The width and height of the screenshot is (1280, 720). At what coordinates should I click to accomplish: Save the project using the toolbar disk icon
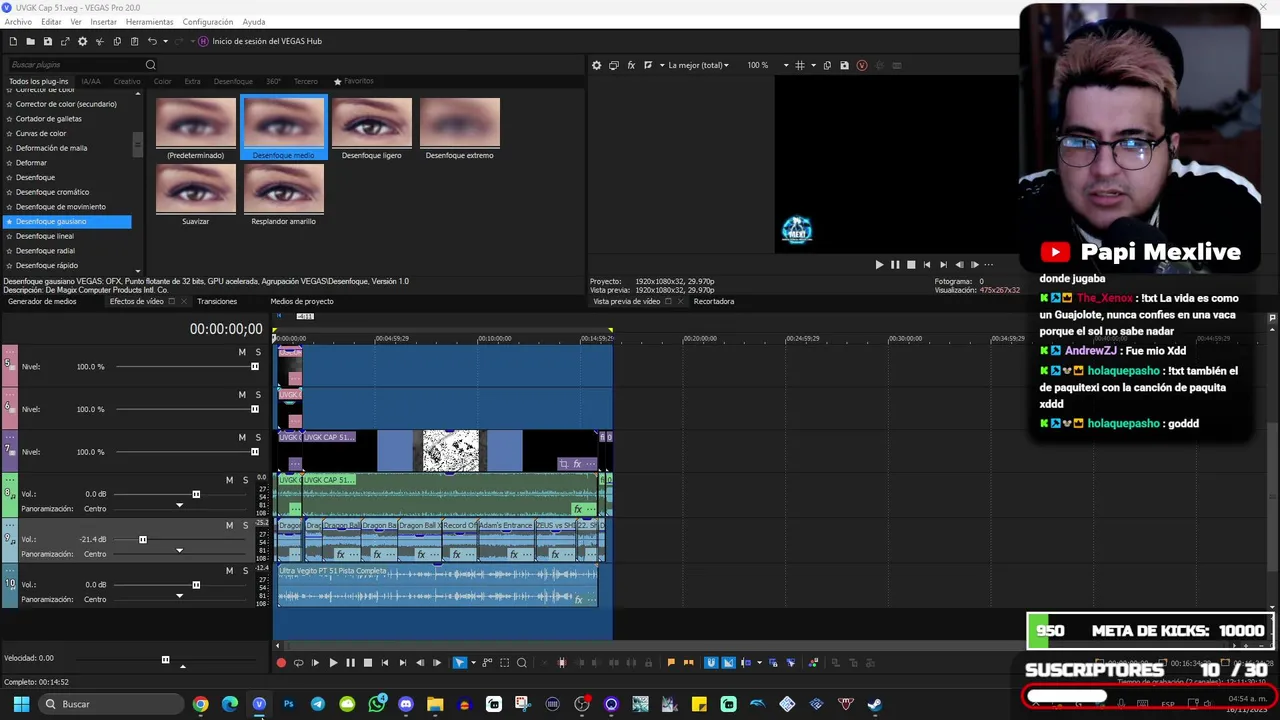[x=47, y=41]
